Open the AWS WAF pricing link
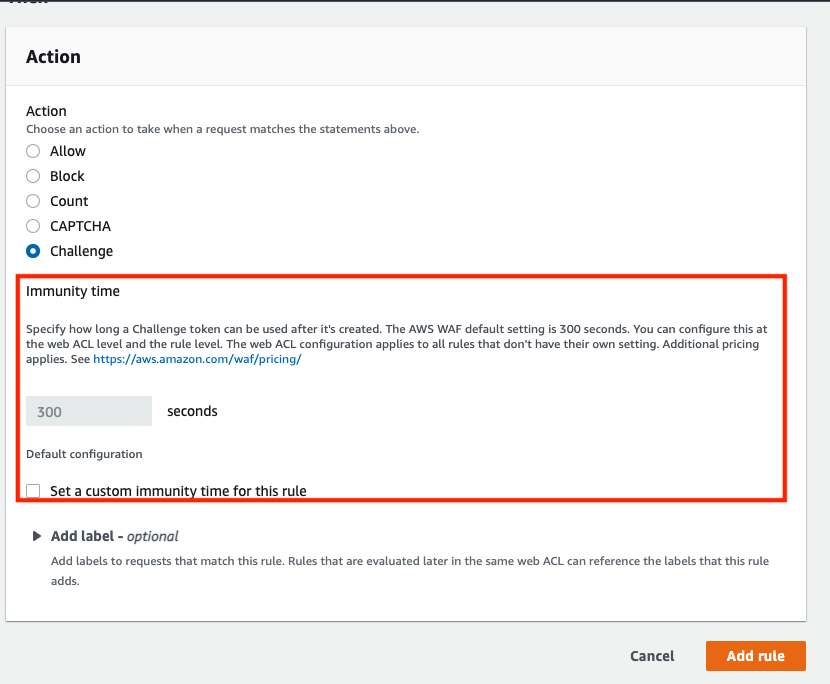Viewport: 830px width, 684px height. point(197,359)
